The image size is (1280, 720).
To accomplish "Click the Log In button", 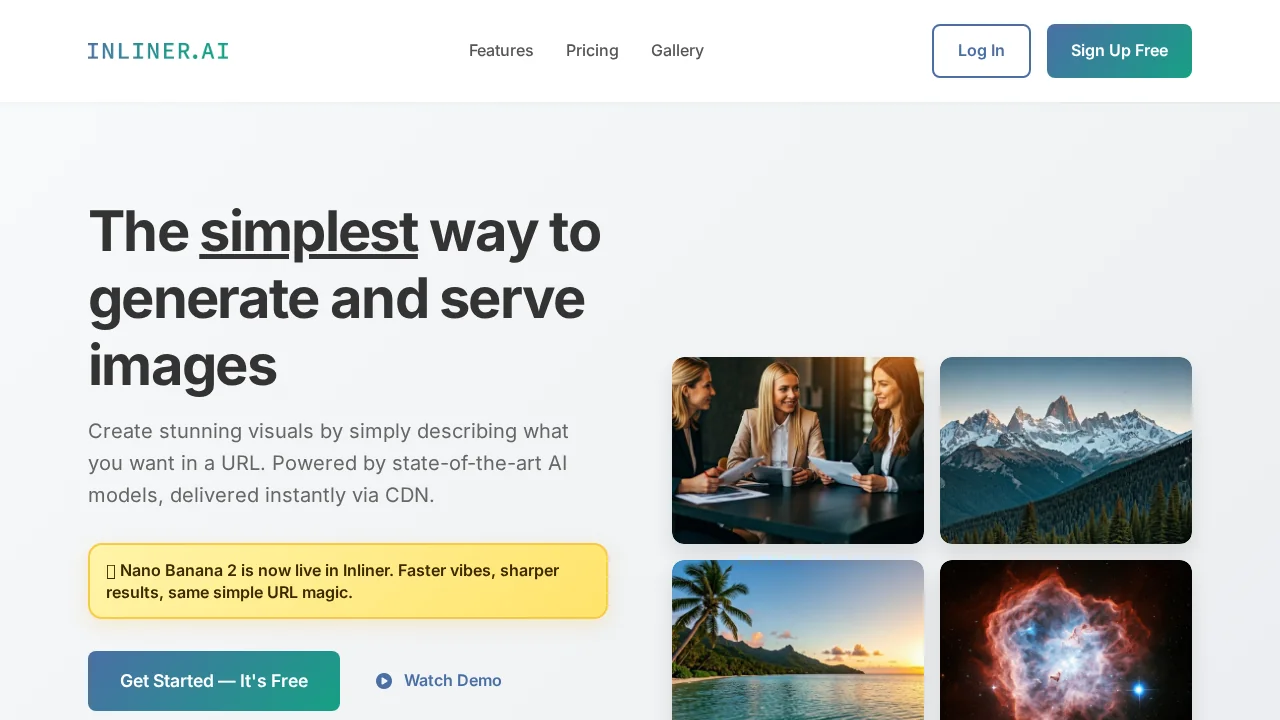I will [x=981, y=51].
